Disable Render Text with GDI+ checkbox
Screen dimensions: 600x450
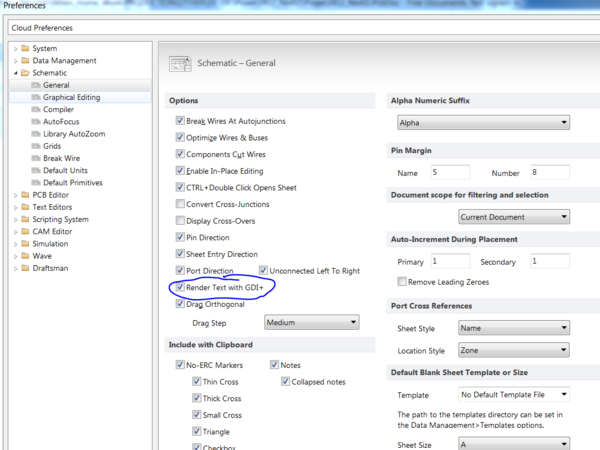click(180, 287)
